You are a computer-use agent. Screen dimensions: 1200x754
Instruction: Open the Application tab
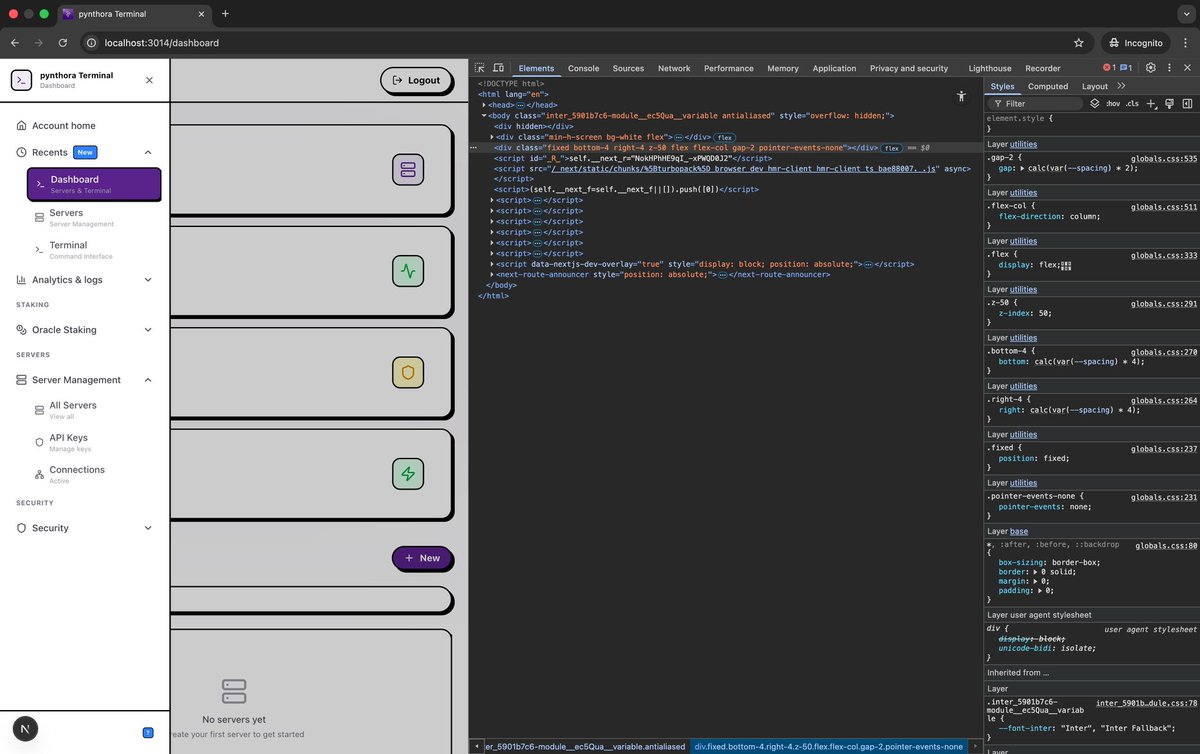coord(834,68)
